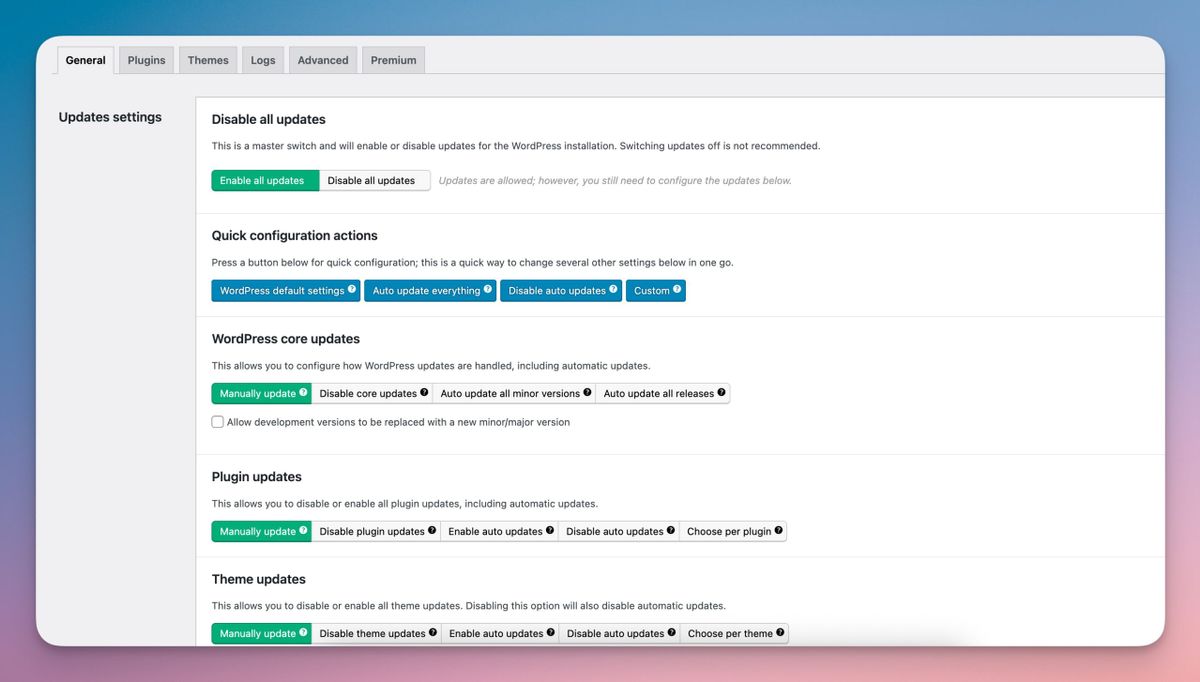Switch to the Advanced tab
This screenshot has height=682, width=1200.
pyautogui.click(x=323, y=60)
